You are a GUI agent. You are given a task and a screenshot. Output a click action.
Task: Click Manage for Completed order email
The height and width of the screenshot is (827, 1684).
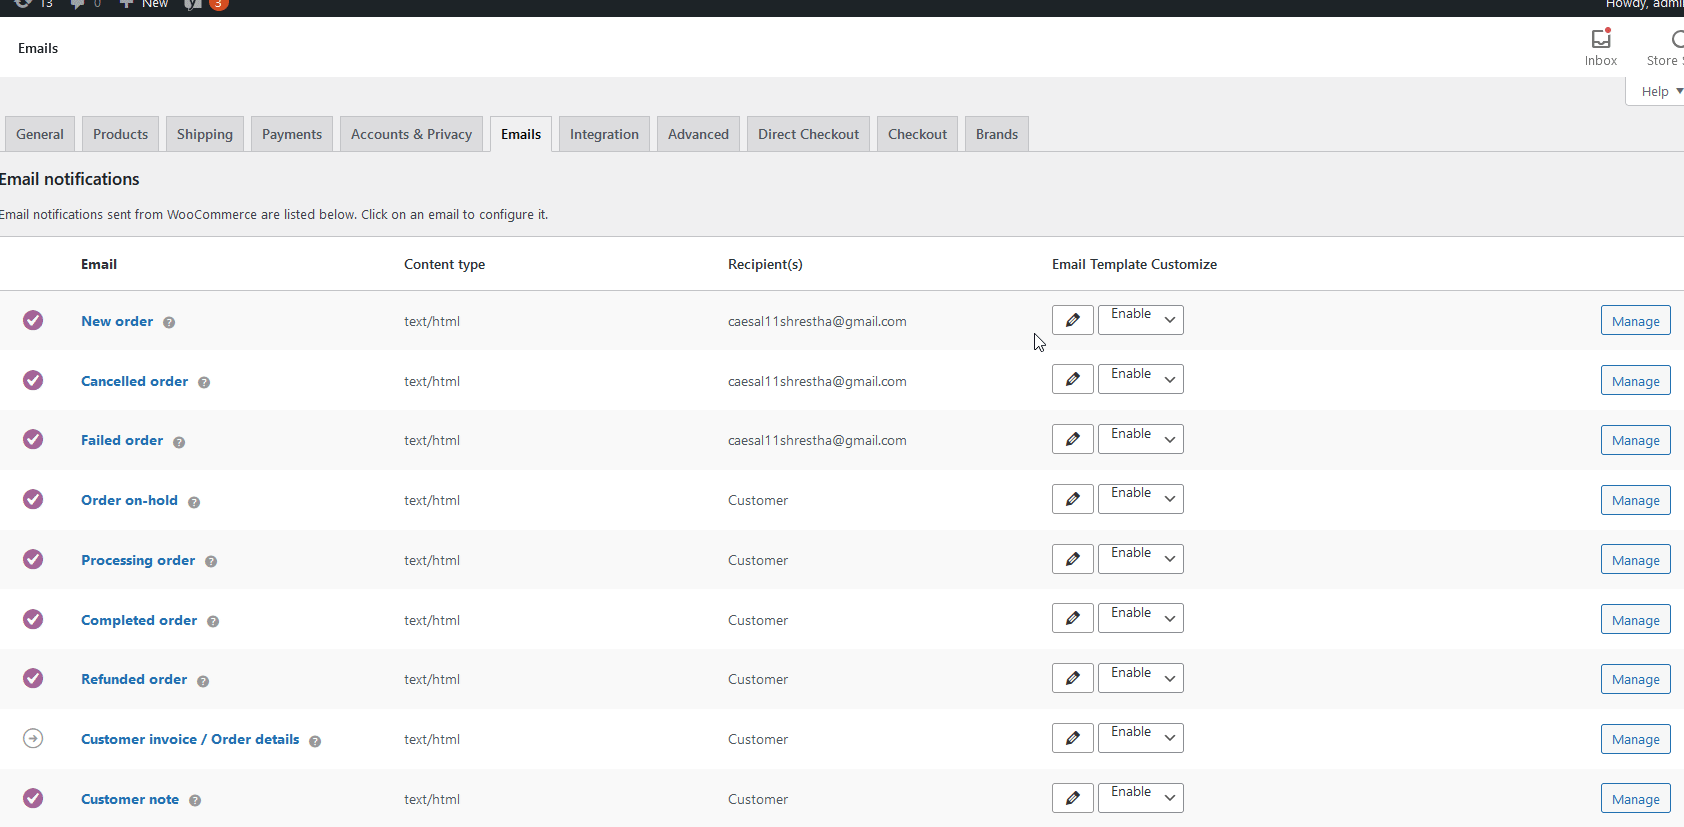coord(1635,620)
